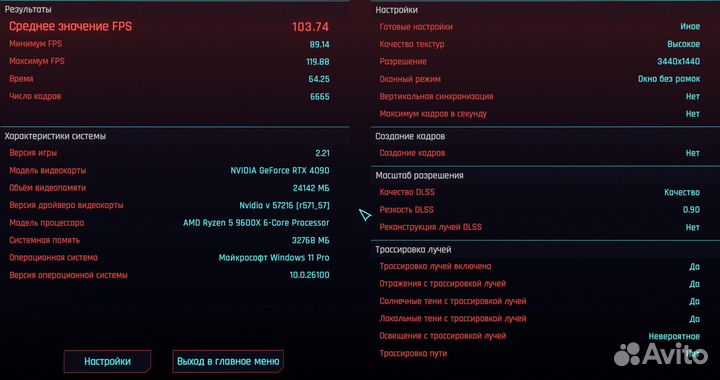This screenshot has height=380, width=720.
Task: Click the Трассировка пути label
Action: [x=413, y=354]
